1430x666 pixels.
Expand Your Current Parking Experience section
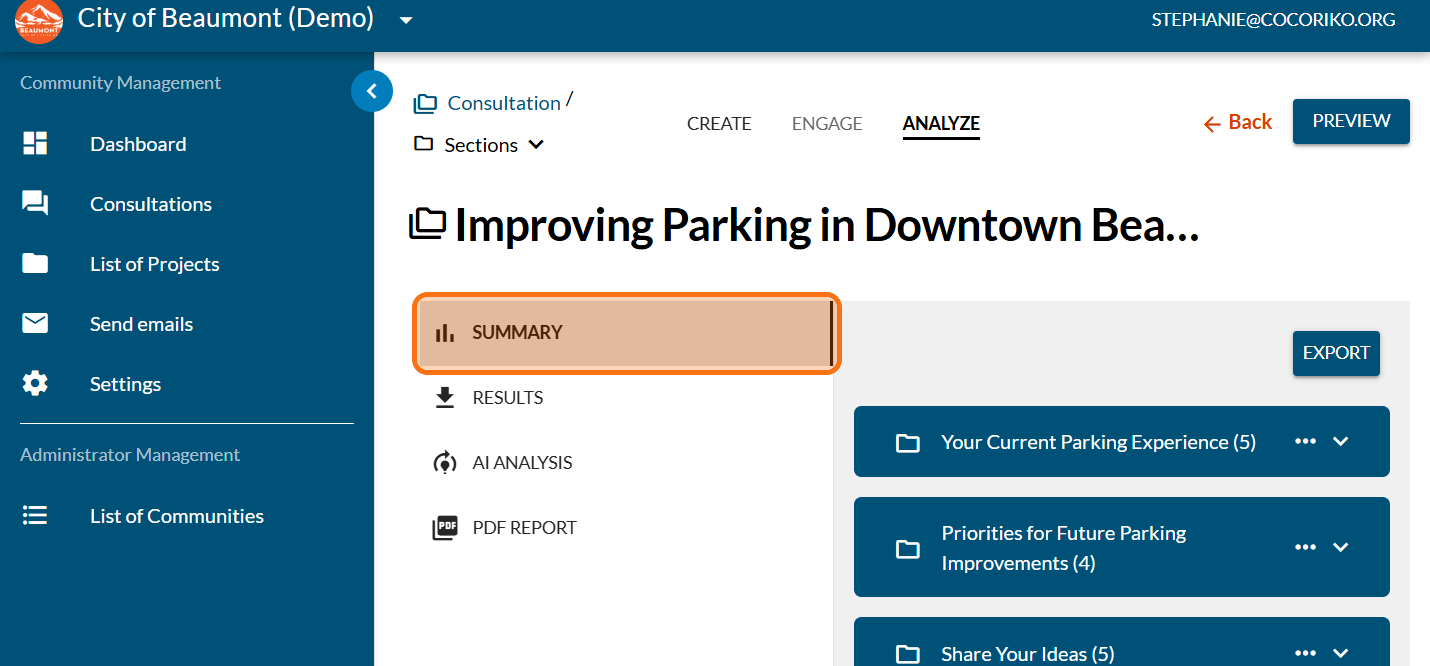[1341, 441]
